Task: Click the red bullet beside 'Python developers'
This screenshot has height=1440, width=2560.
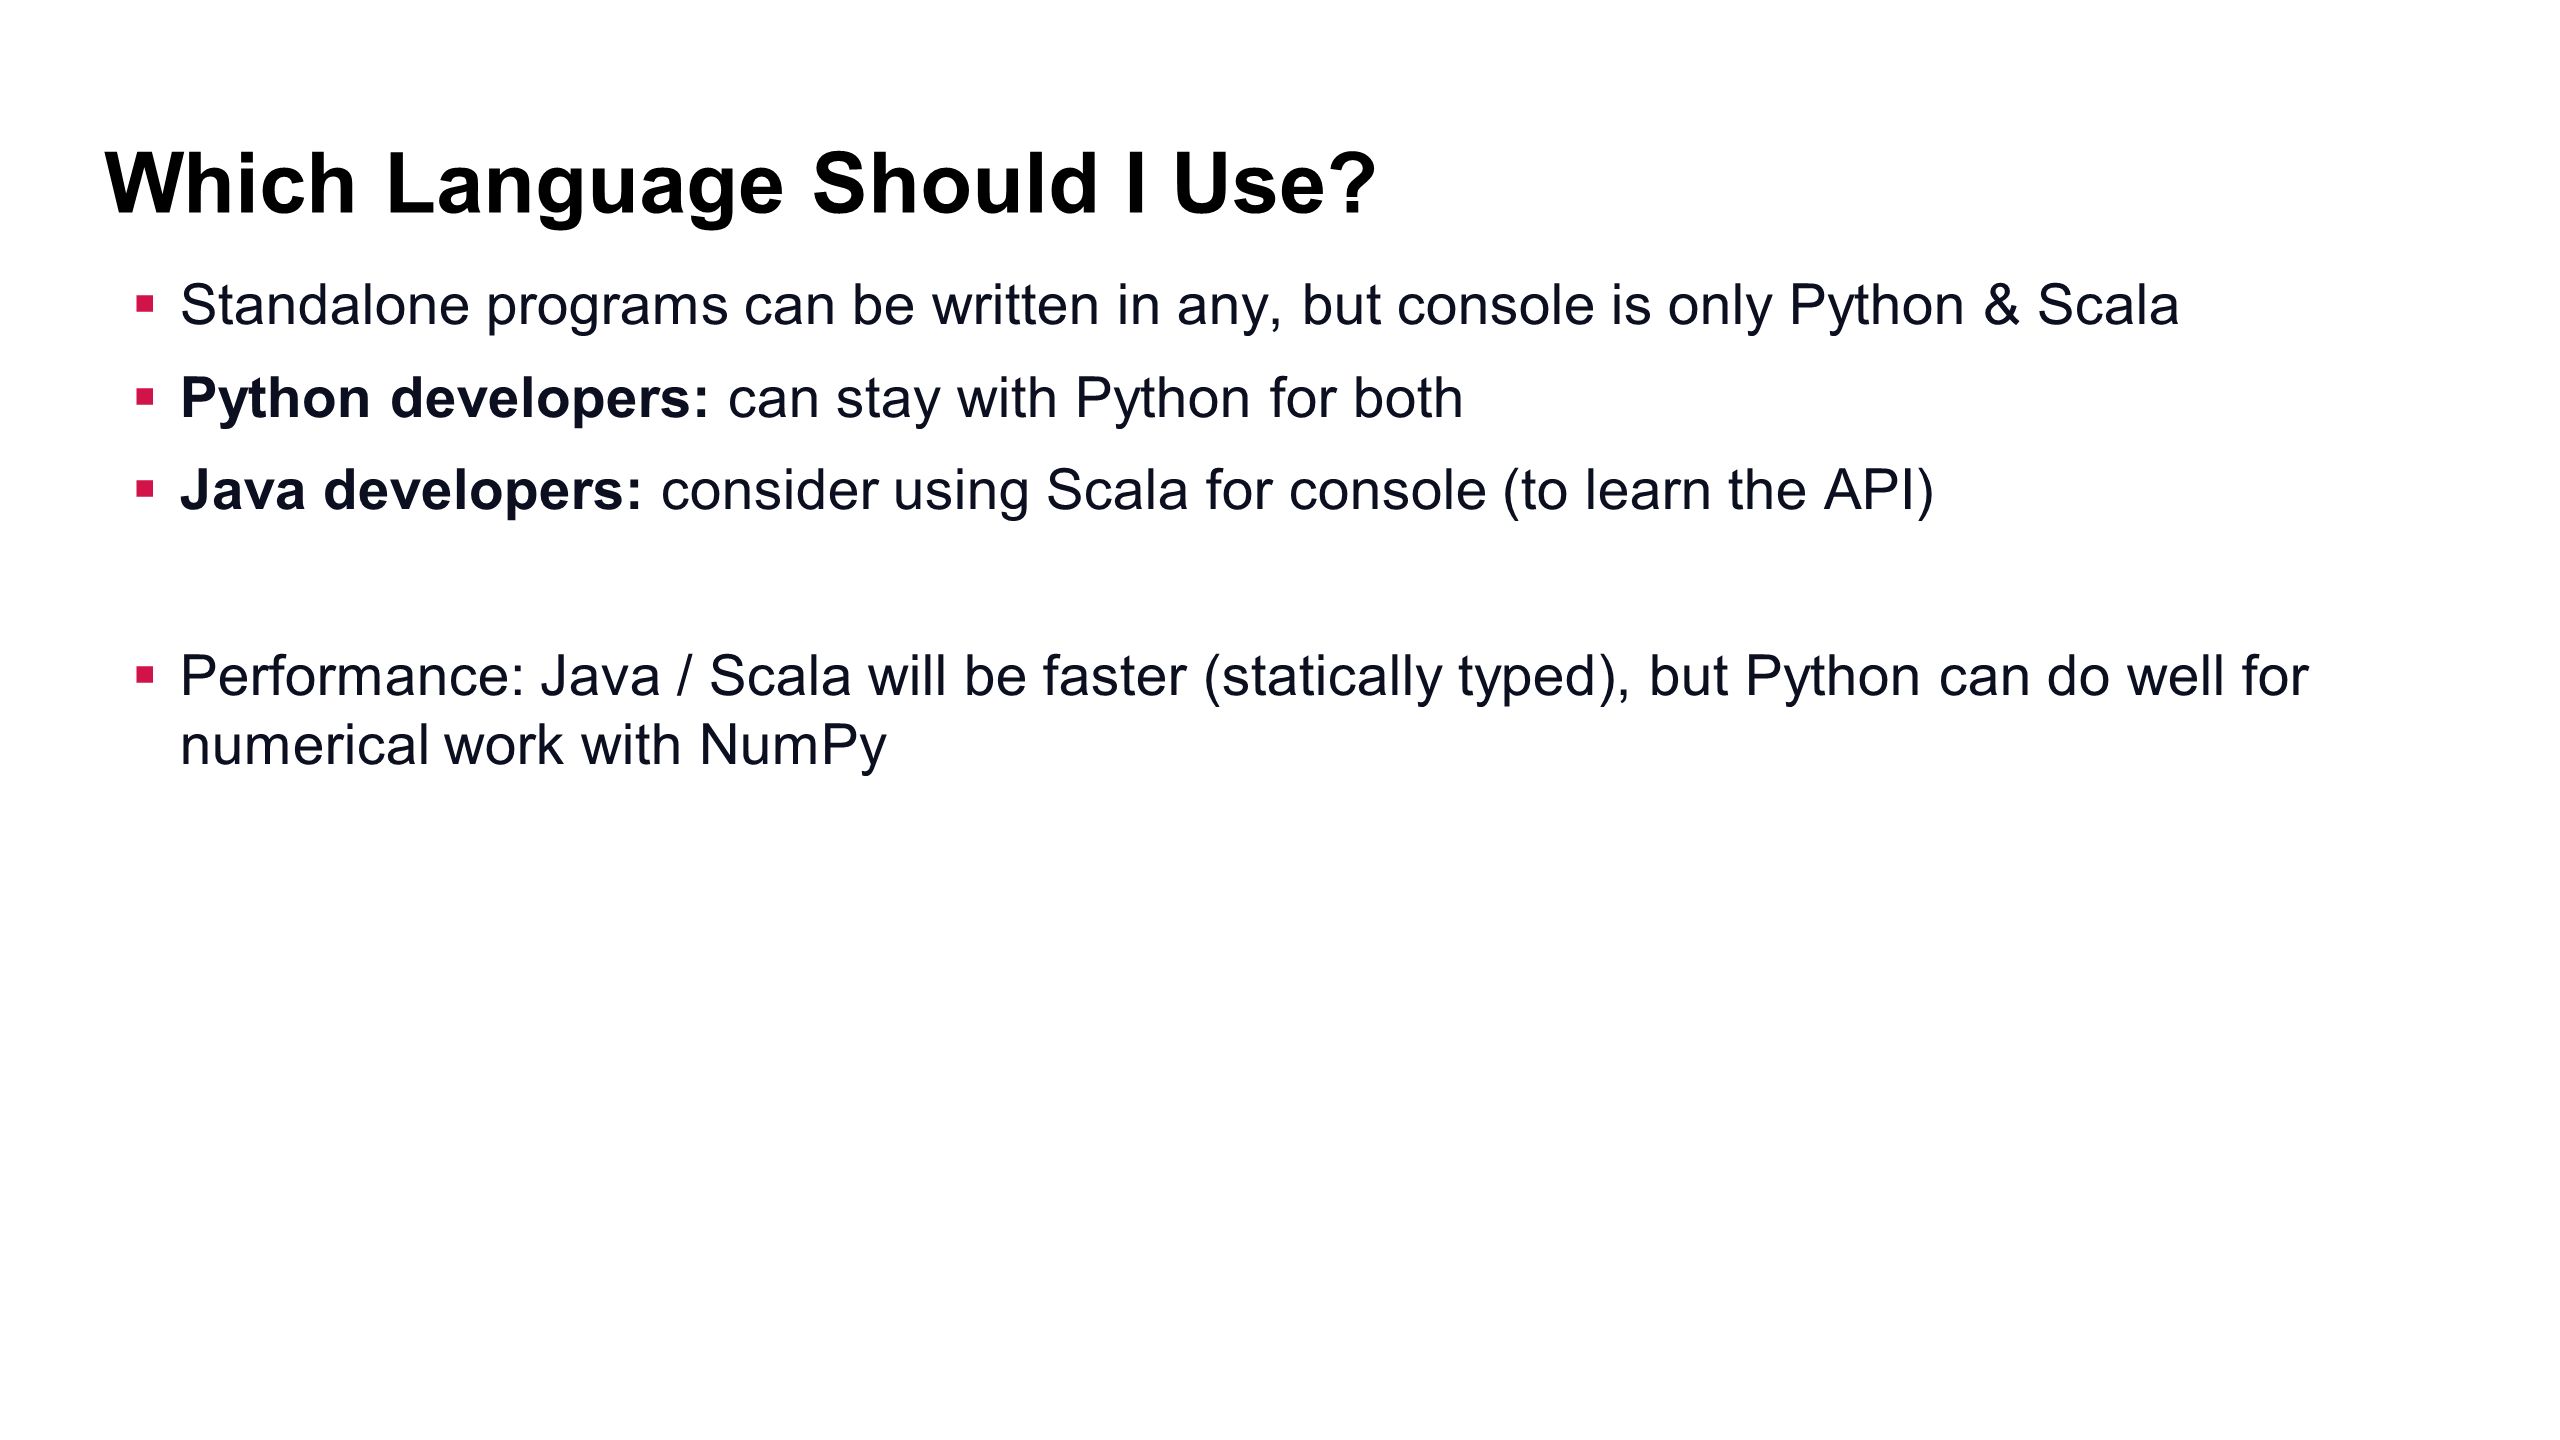Action: click(x=146, y=397)
